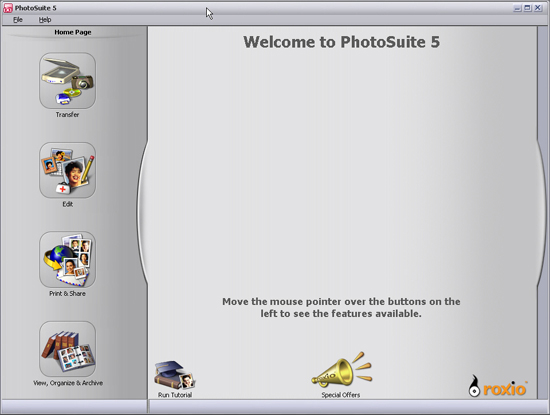Maximize the PhotoSuite 5 window
550x415 pixels.
click(528, 8)
